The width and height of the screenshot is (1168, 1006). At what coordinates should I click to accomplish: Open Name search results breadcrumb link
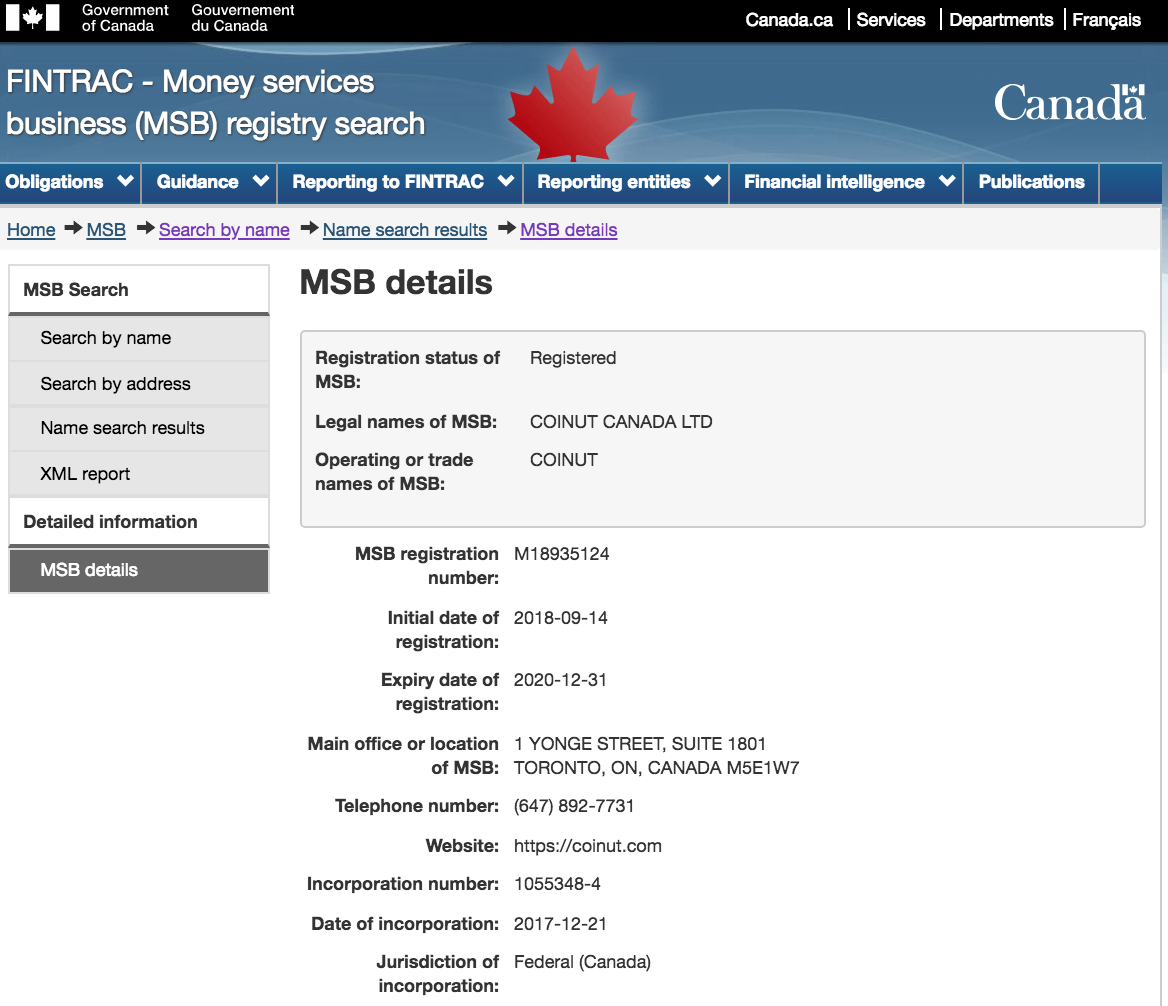(x=404, y=230)
